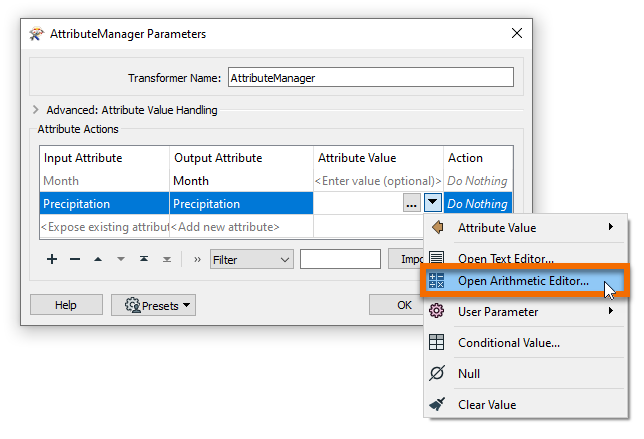This screenshot has width=644, height=439.
Task: Click the Null icon in context menu
Action: tap(437, 374)
